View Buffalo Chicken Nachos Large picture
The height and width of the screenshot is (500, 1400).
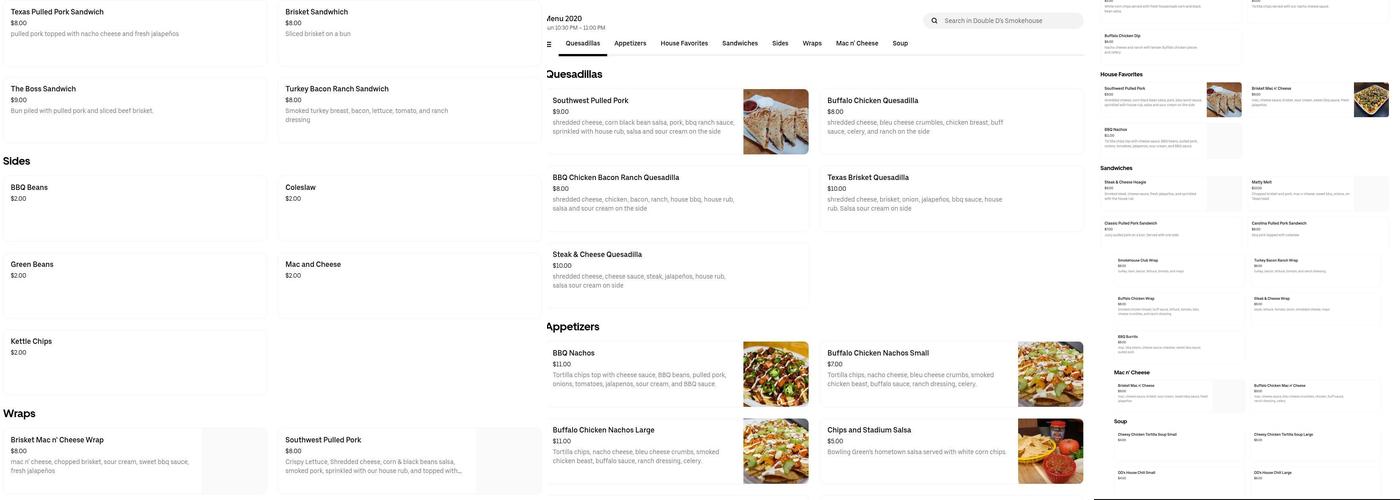pyautogui.click(x=775, y=451)
